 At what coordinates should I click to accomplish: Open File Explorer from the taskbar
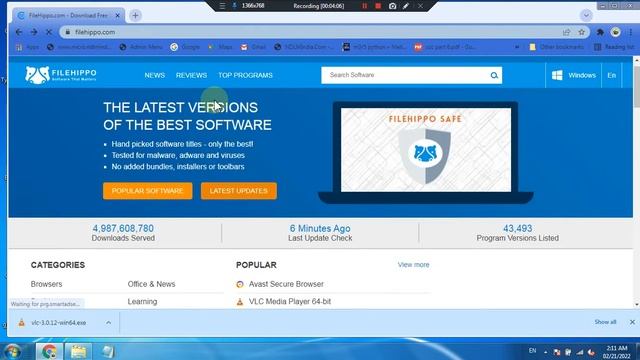click(x=78, y=351)
